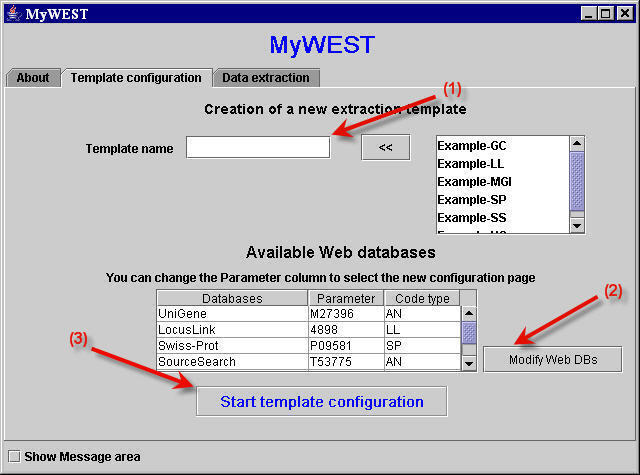The height and width of the screenshot is (475, 640).
Task: Select Example-SS in template list
Action: tap(503, 218)
